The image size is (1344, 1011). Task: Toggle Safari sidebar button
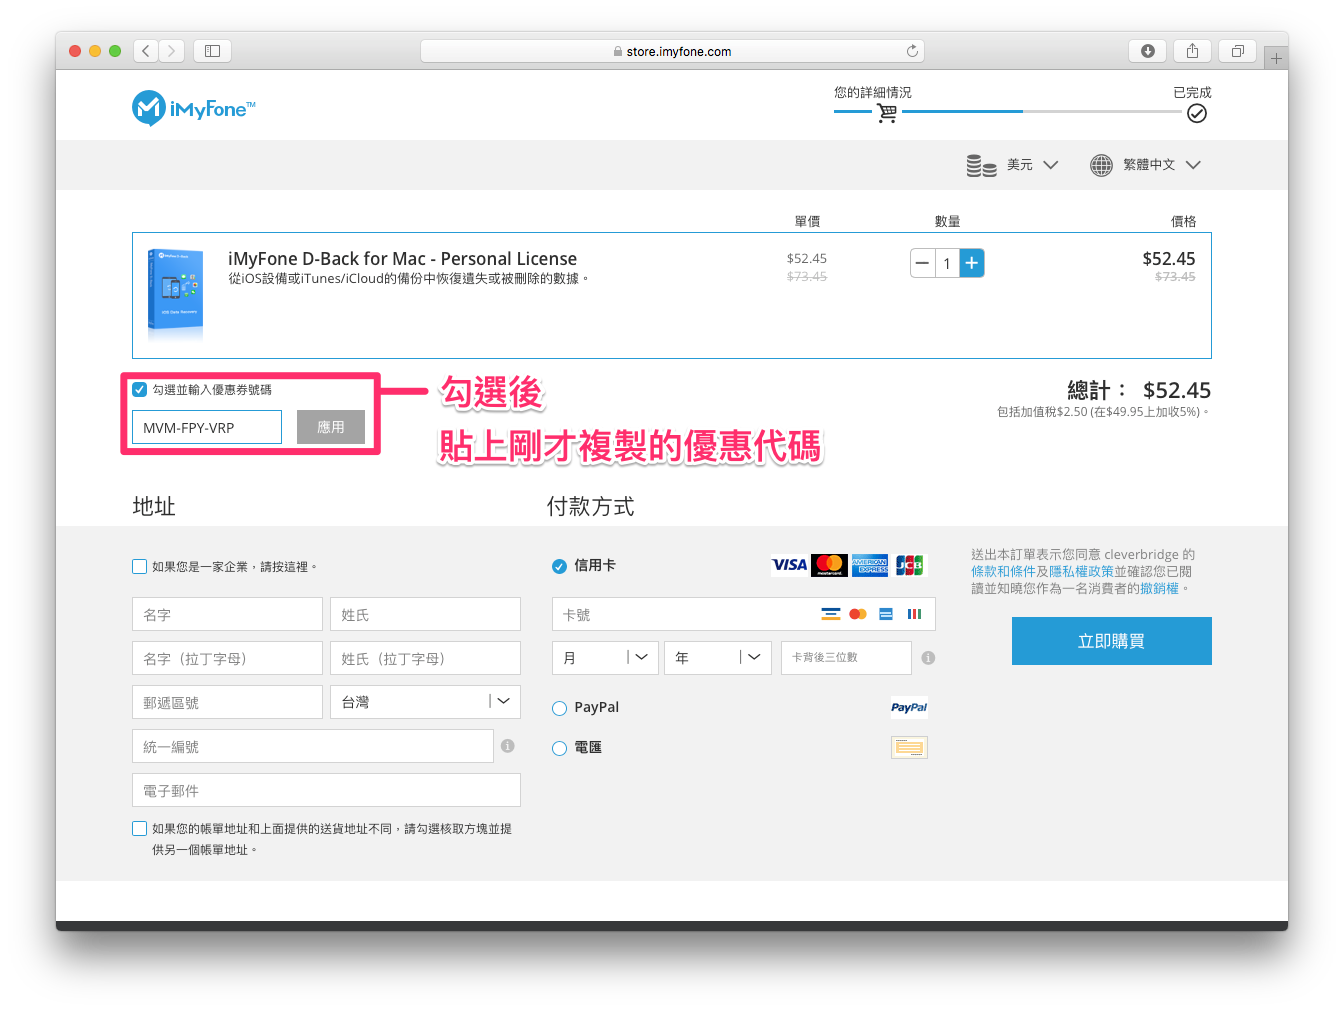click(x=212, y=51)
